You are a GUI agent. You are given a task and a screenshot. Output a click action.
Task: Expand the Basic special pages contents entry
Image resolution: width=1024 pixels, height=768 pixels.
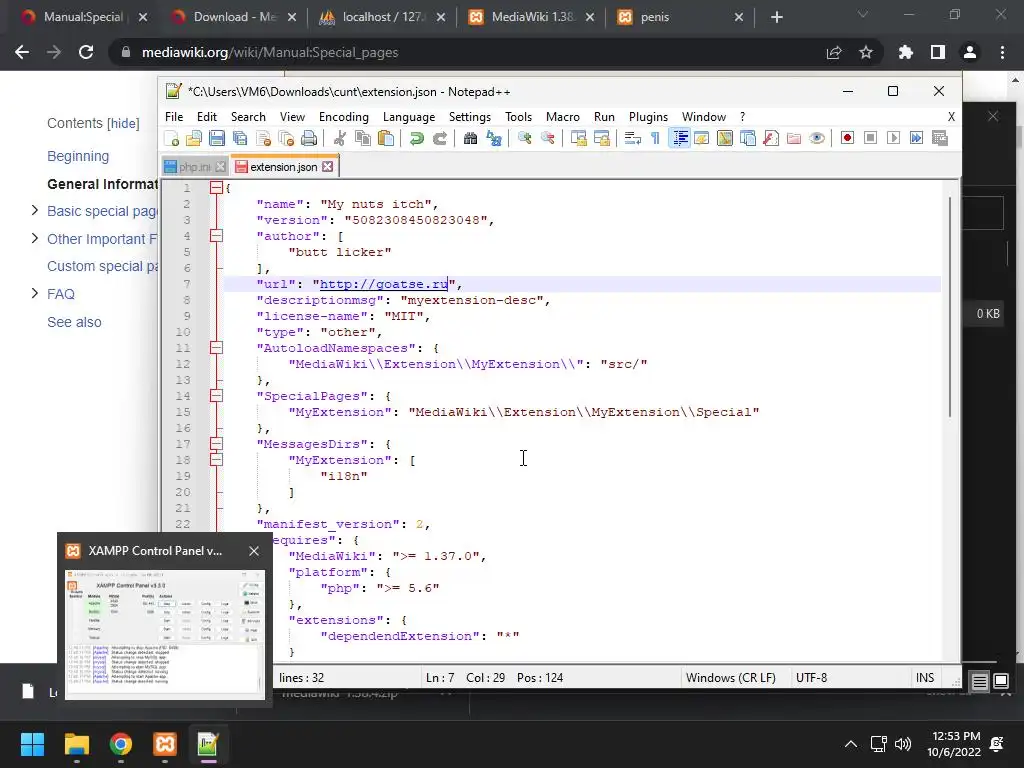click(35, 210)
